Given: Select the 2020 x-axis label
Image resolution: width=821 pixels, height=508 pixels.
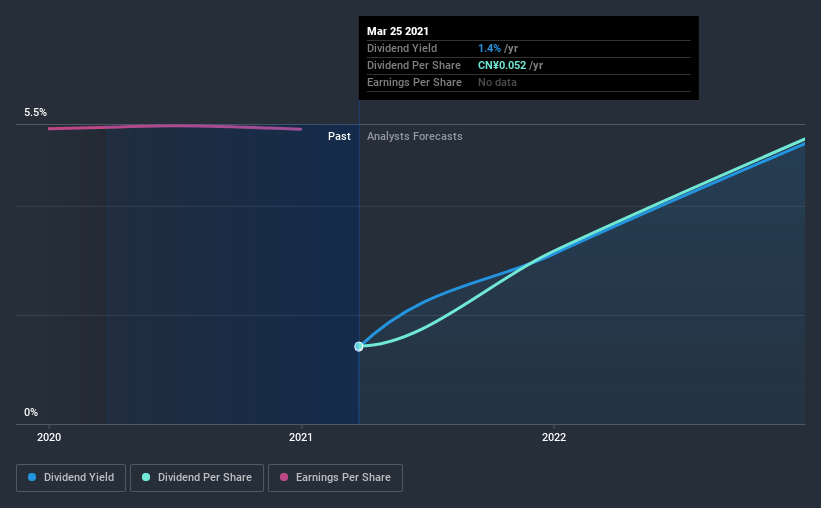Looking at the screenshot, I should click(x=50, y=437).
